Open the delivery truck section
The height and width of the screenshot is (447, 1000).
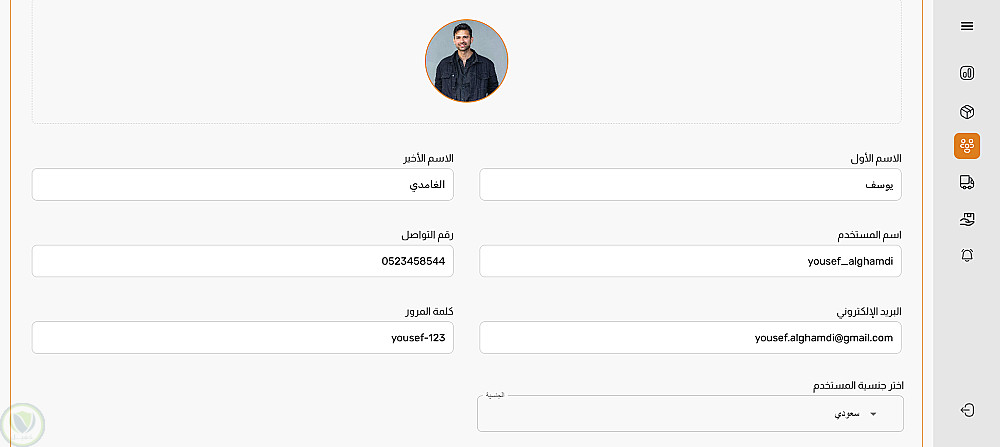coord(967,182)
